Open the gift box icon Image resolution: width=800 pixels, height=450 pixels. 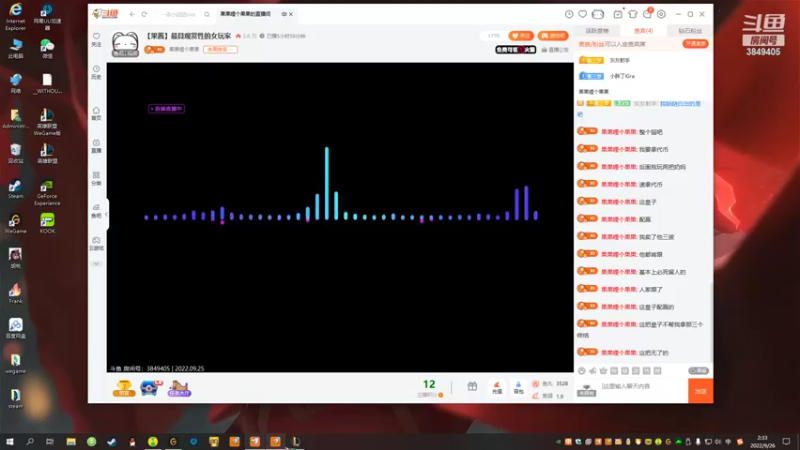(472, 386)
